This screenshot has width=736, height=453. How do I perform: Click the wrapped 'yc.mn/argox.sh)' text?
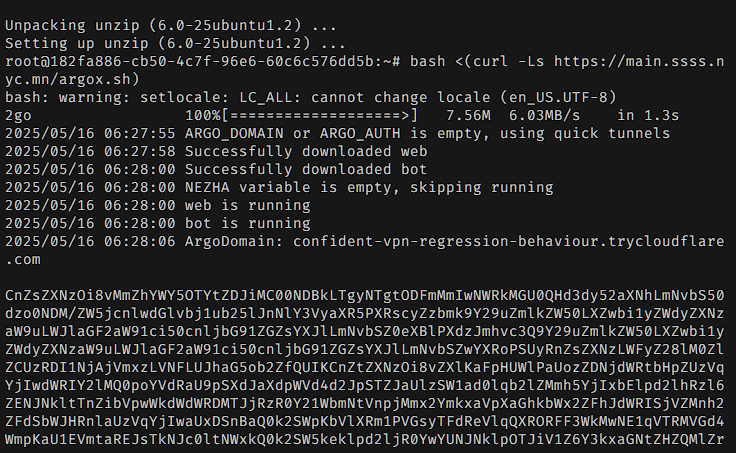coord(72,79)
